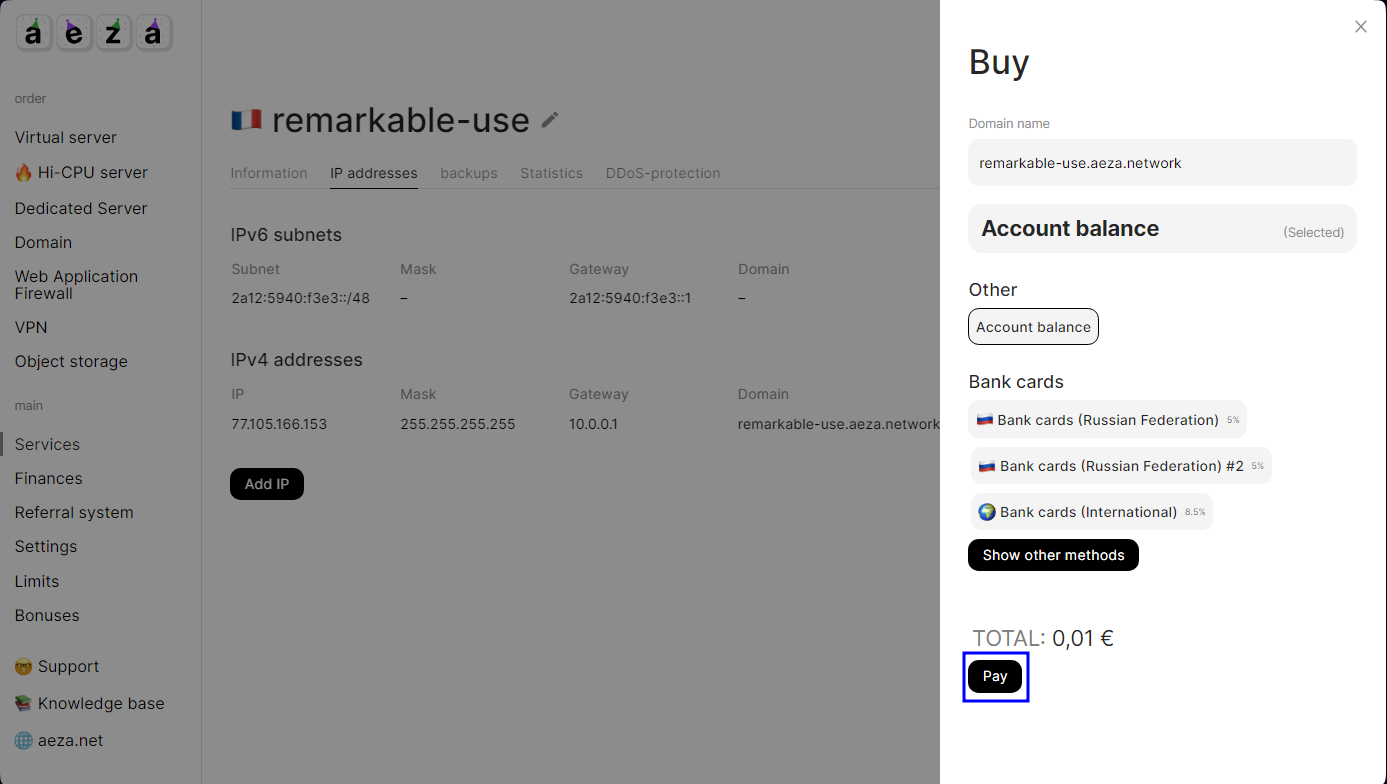Open the Knowledge base link
Screen dimensions: 1387x784
click(89, 703)
